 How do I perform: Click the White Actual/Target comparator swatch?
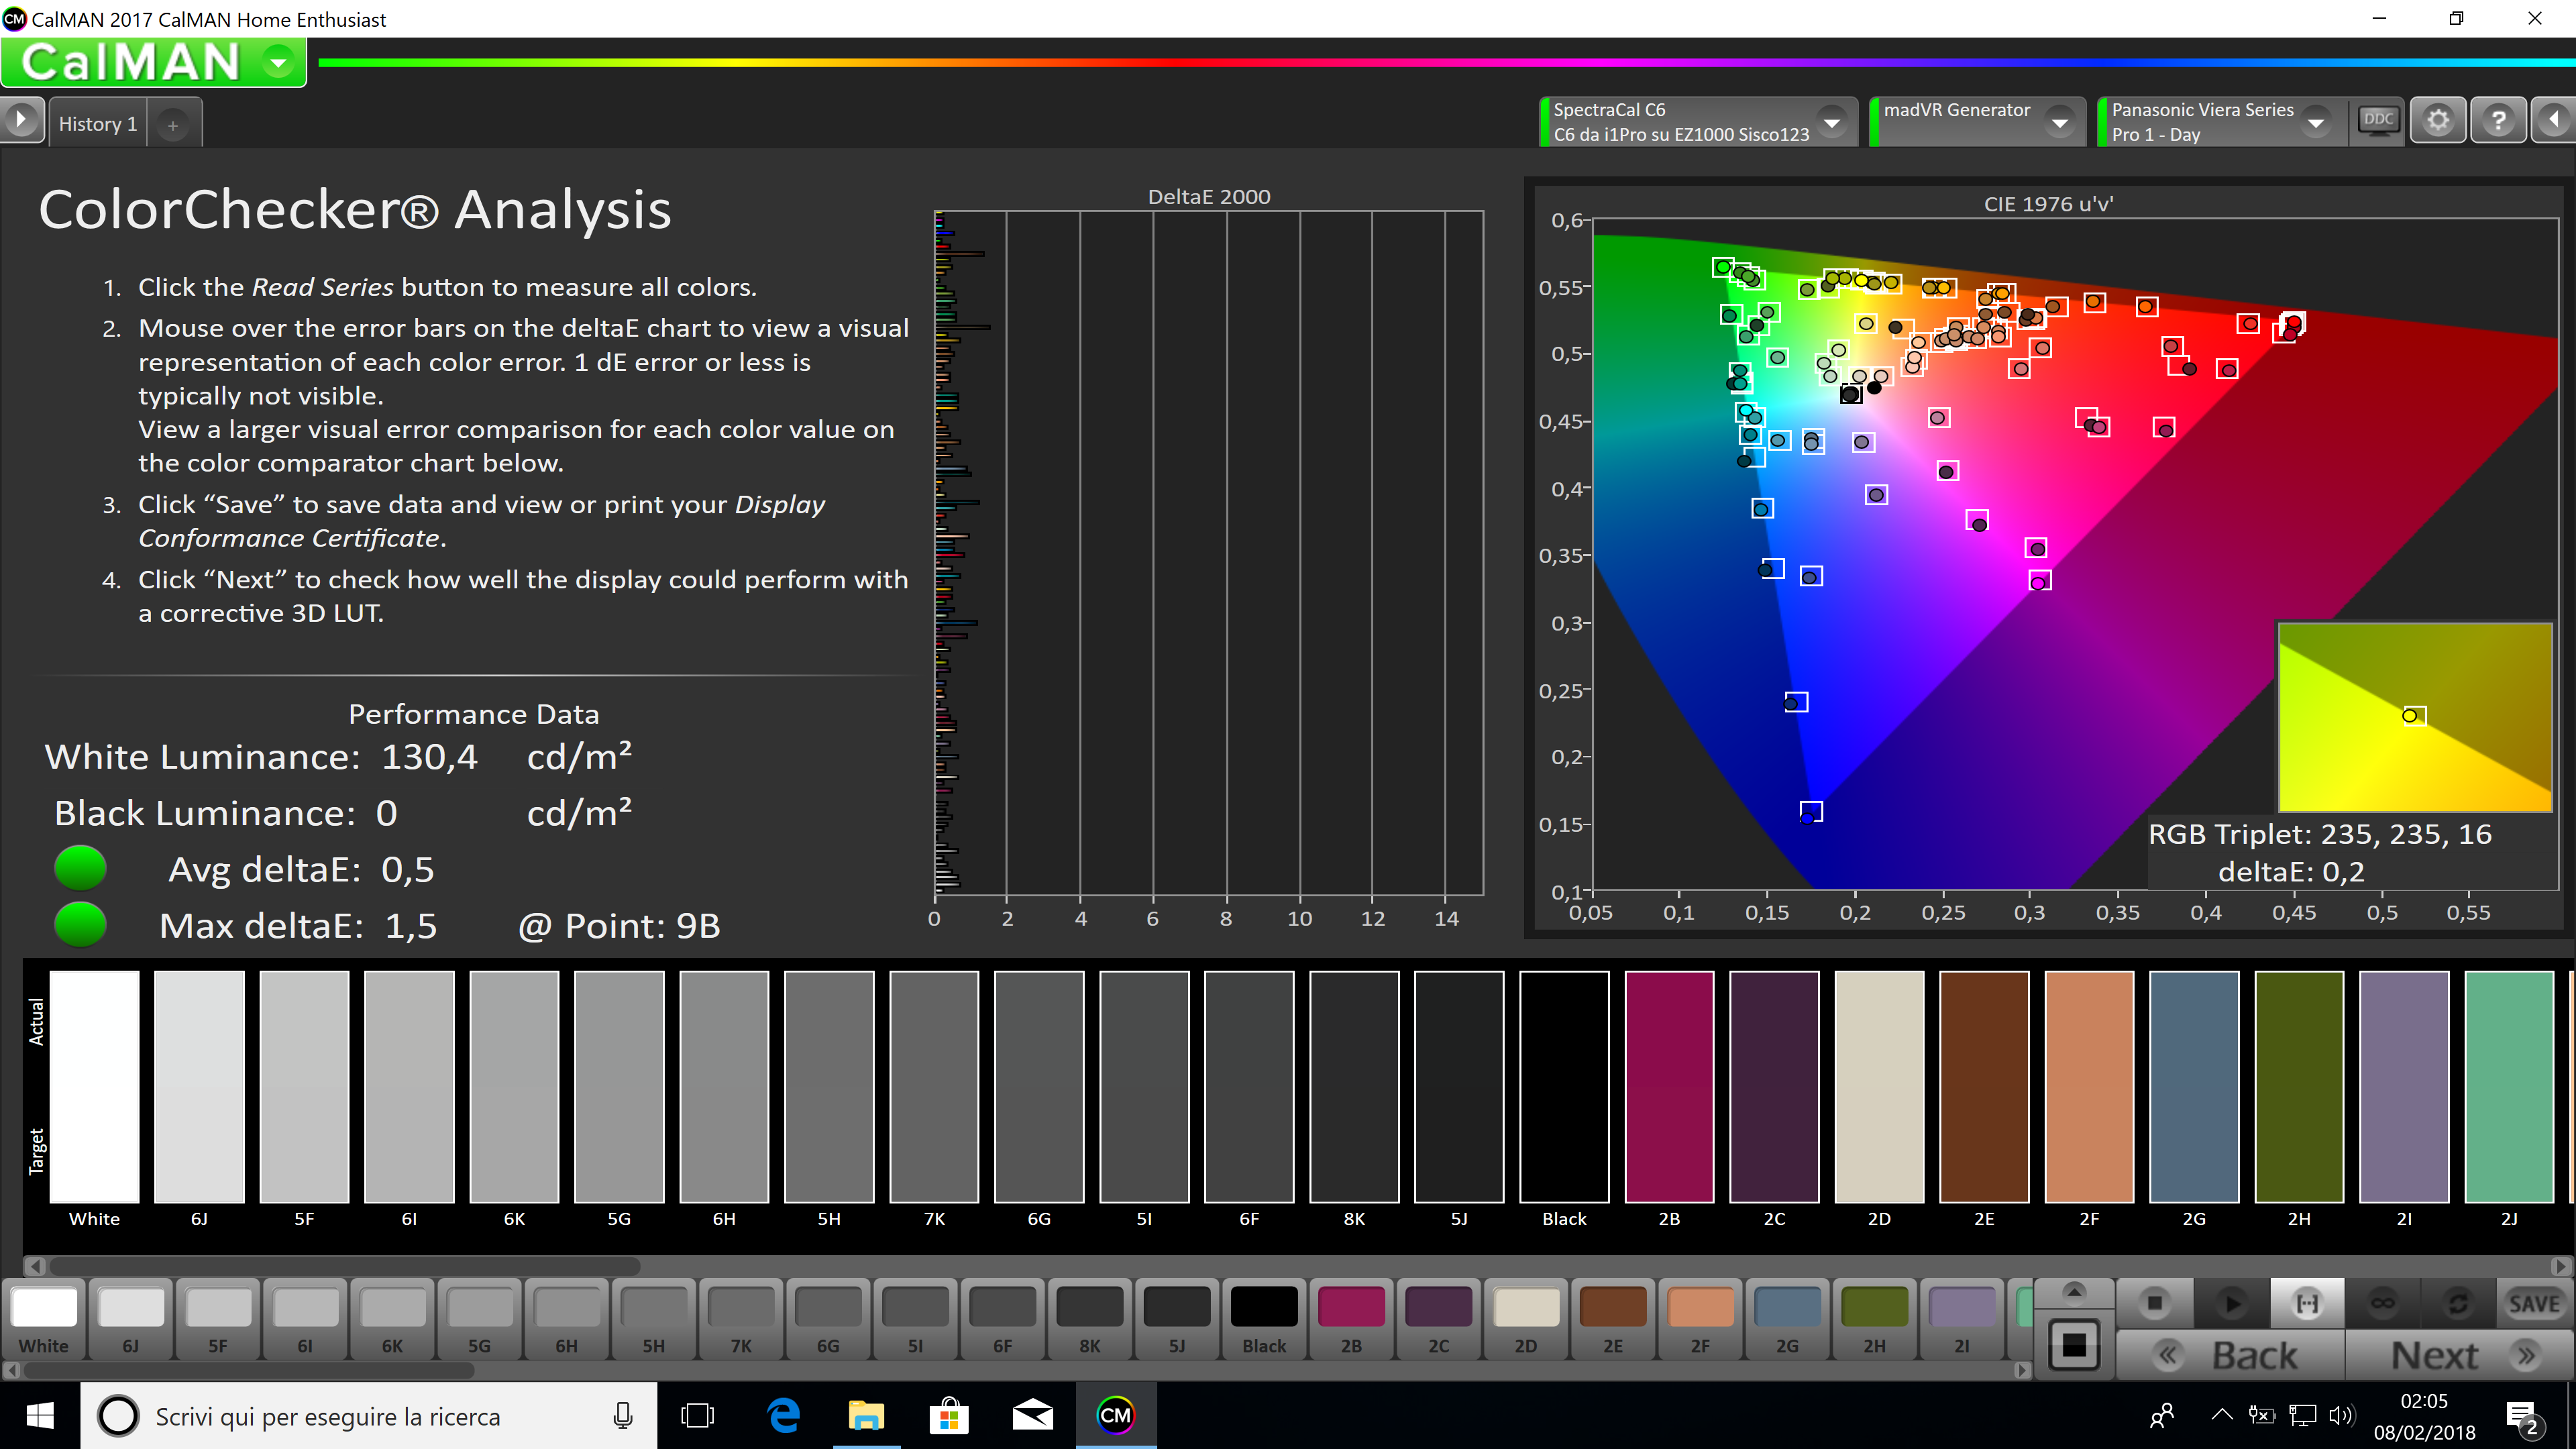(x=94, y=1086)
